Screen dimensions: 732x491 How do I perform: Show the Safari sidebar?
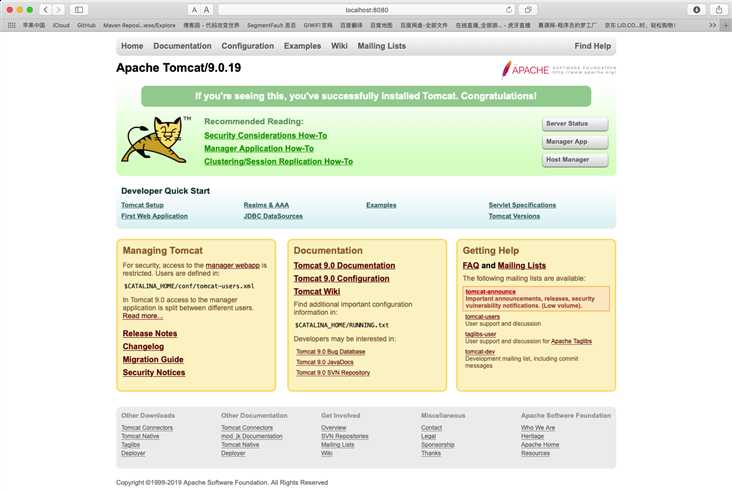(x=79, y=9)
